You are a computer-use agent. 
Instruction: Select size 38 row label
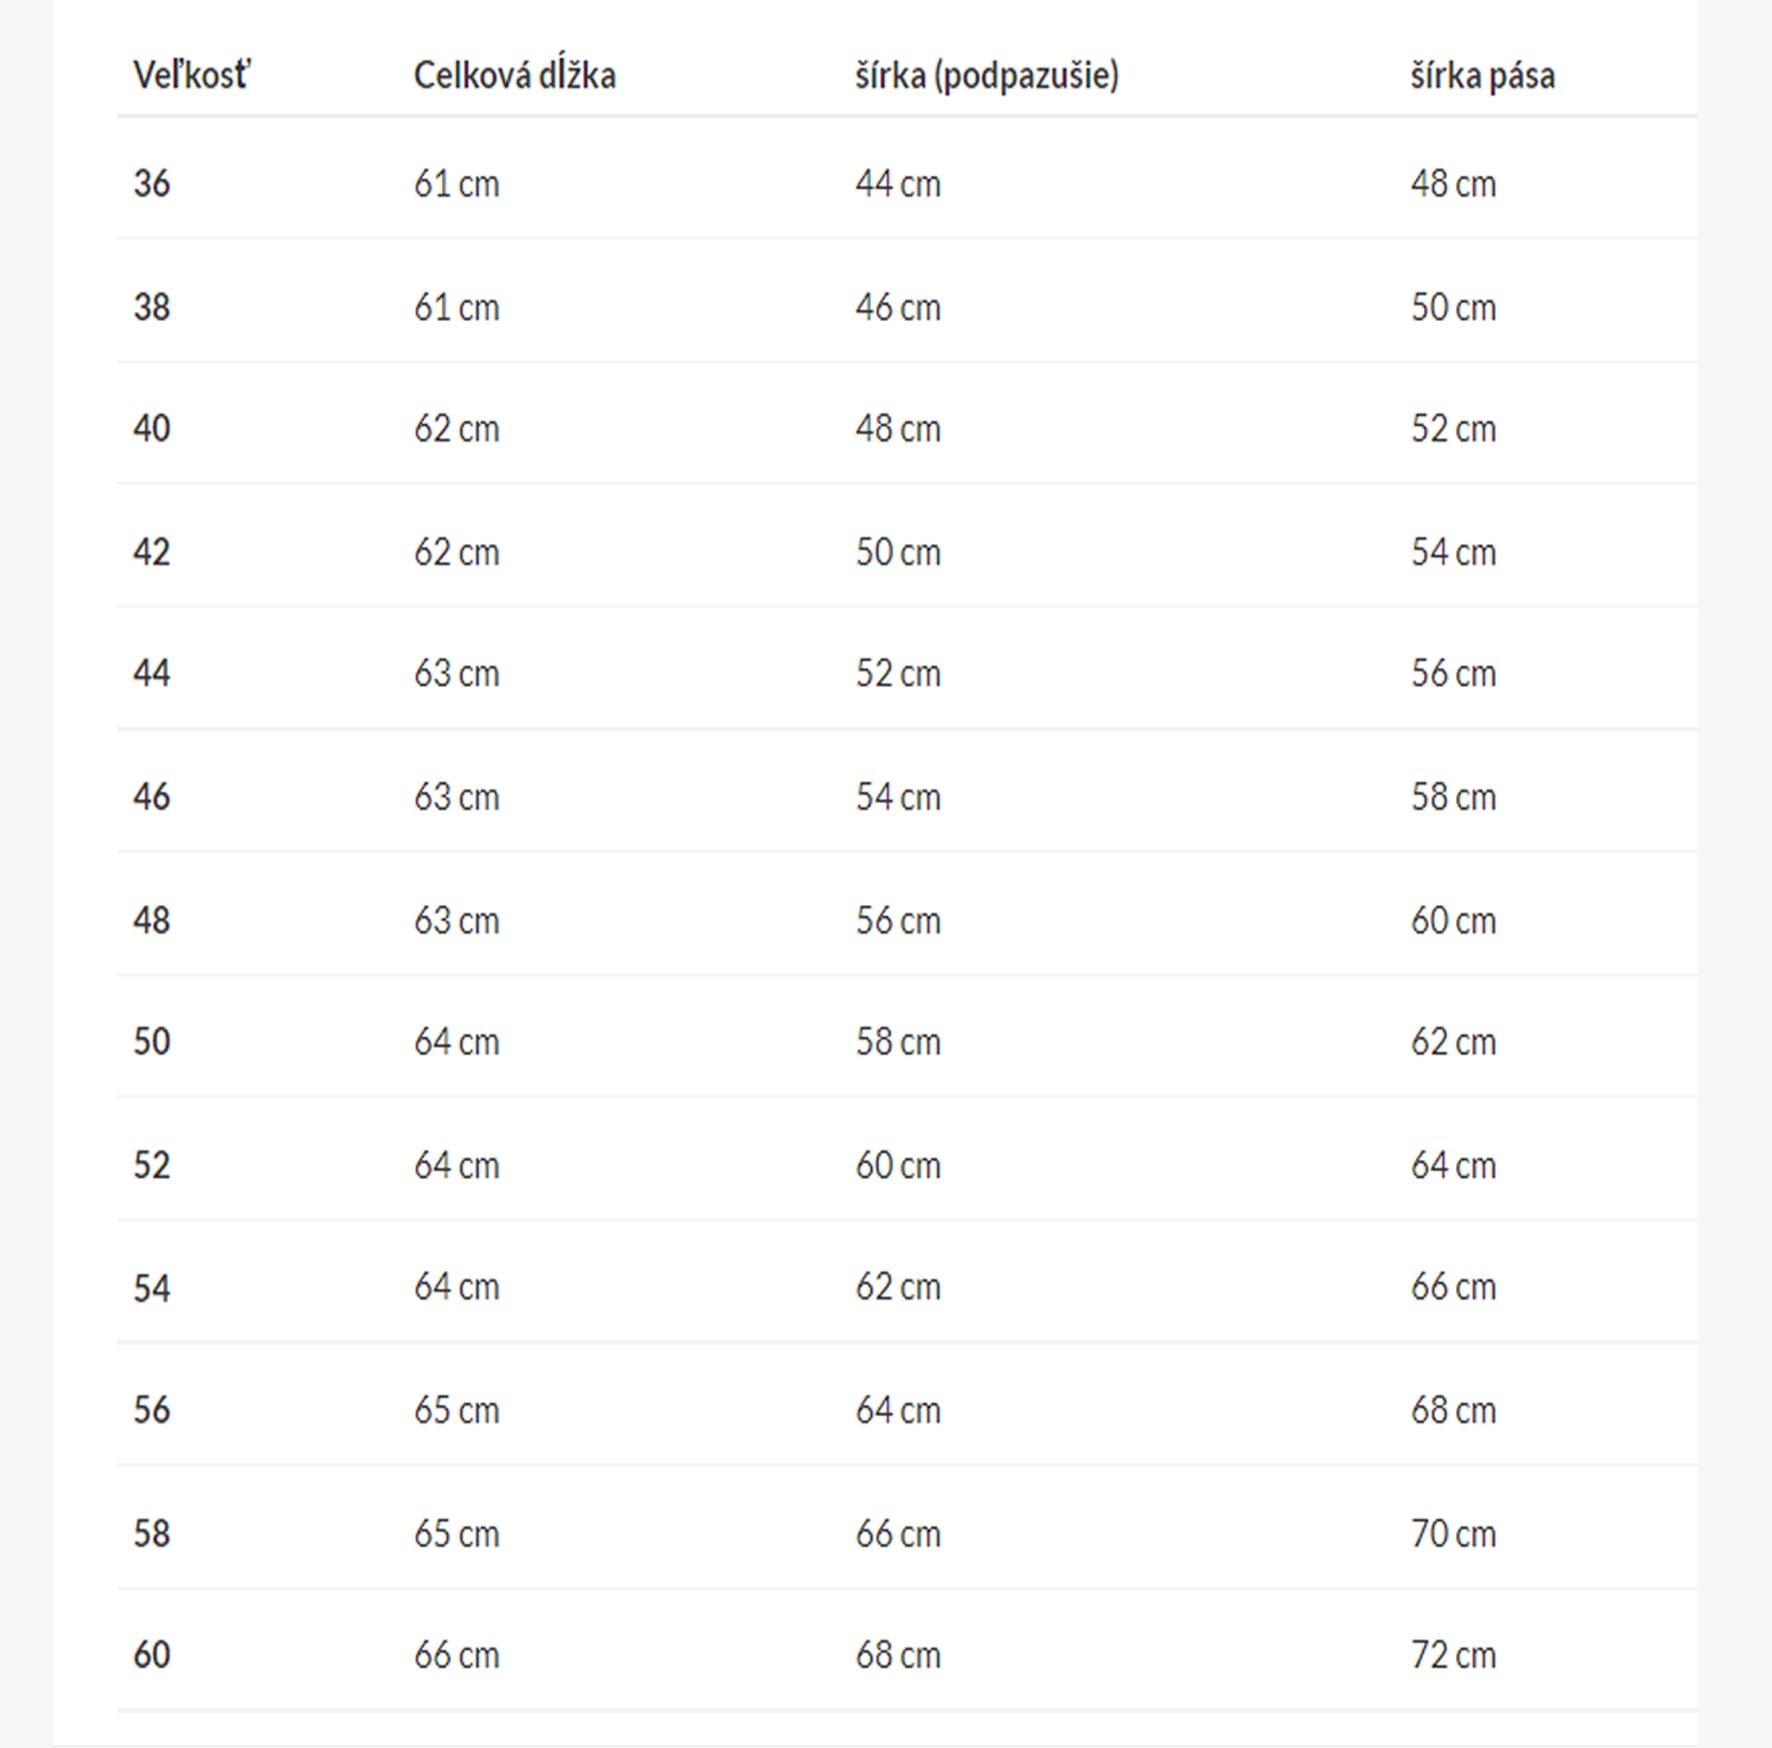pyautogui.click(x=152, y=306)
